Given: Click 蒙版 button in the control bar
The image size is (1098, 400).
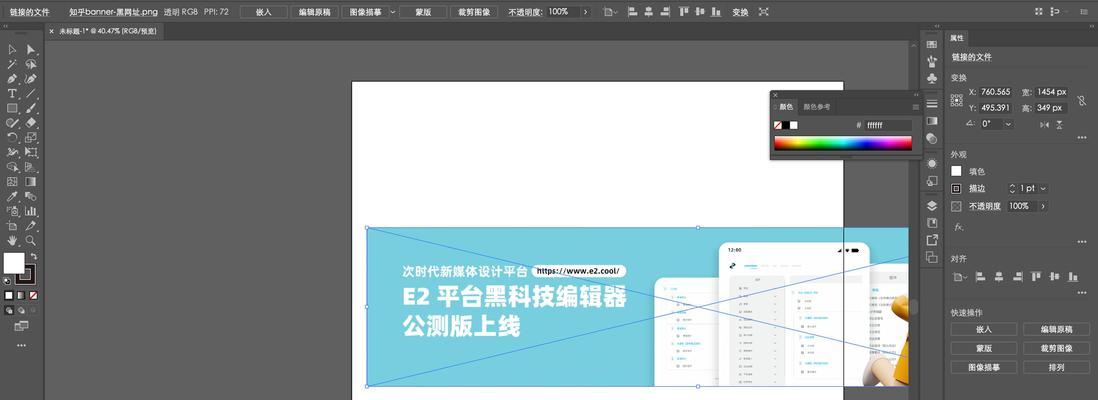Looking at the screenshot, I should [423, 12].
